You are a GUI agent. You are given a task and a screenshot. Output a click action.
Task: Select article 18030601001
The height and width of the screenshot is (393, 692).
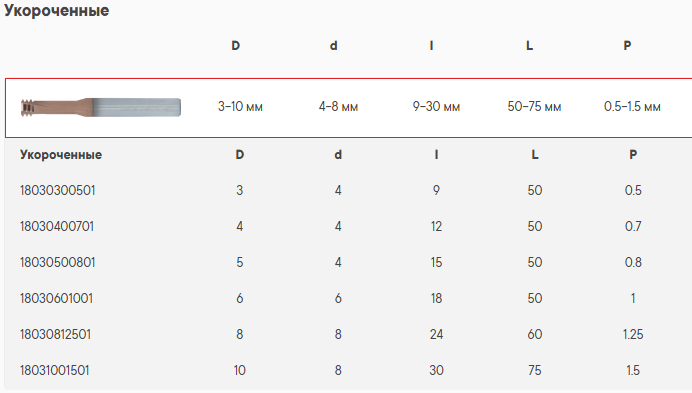click(56, 299)
